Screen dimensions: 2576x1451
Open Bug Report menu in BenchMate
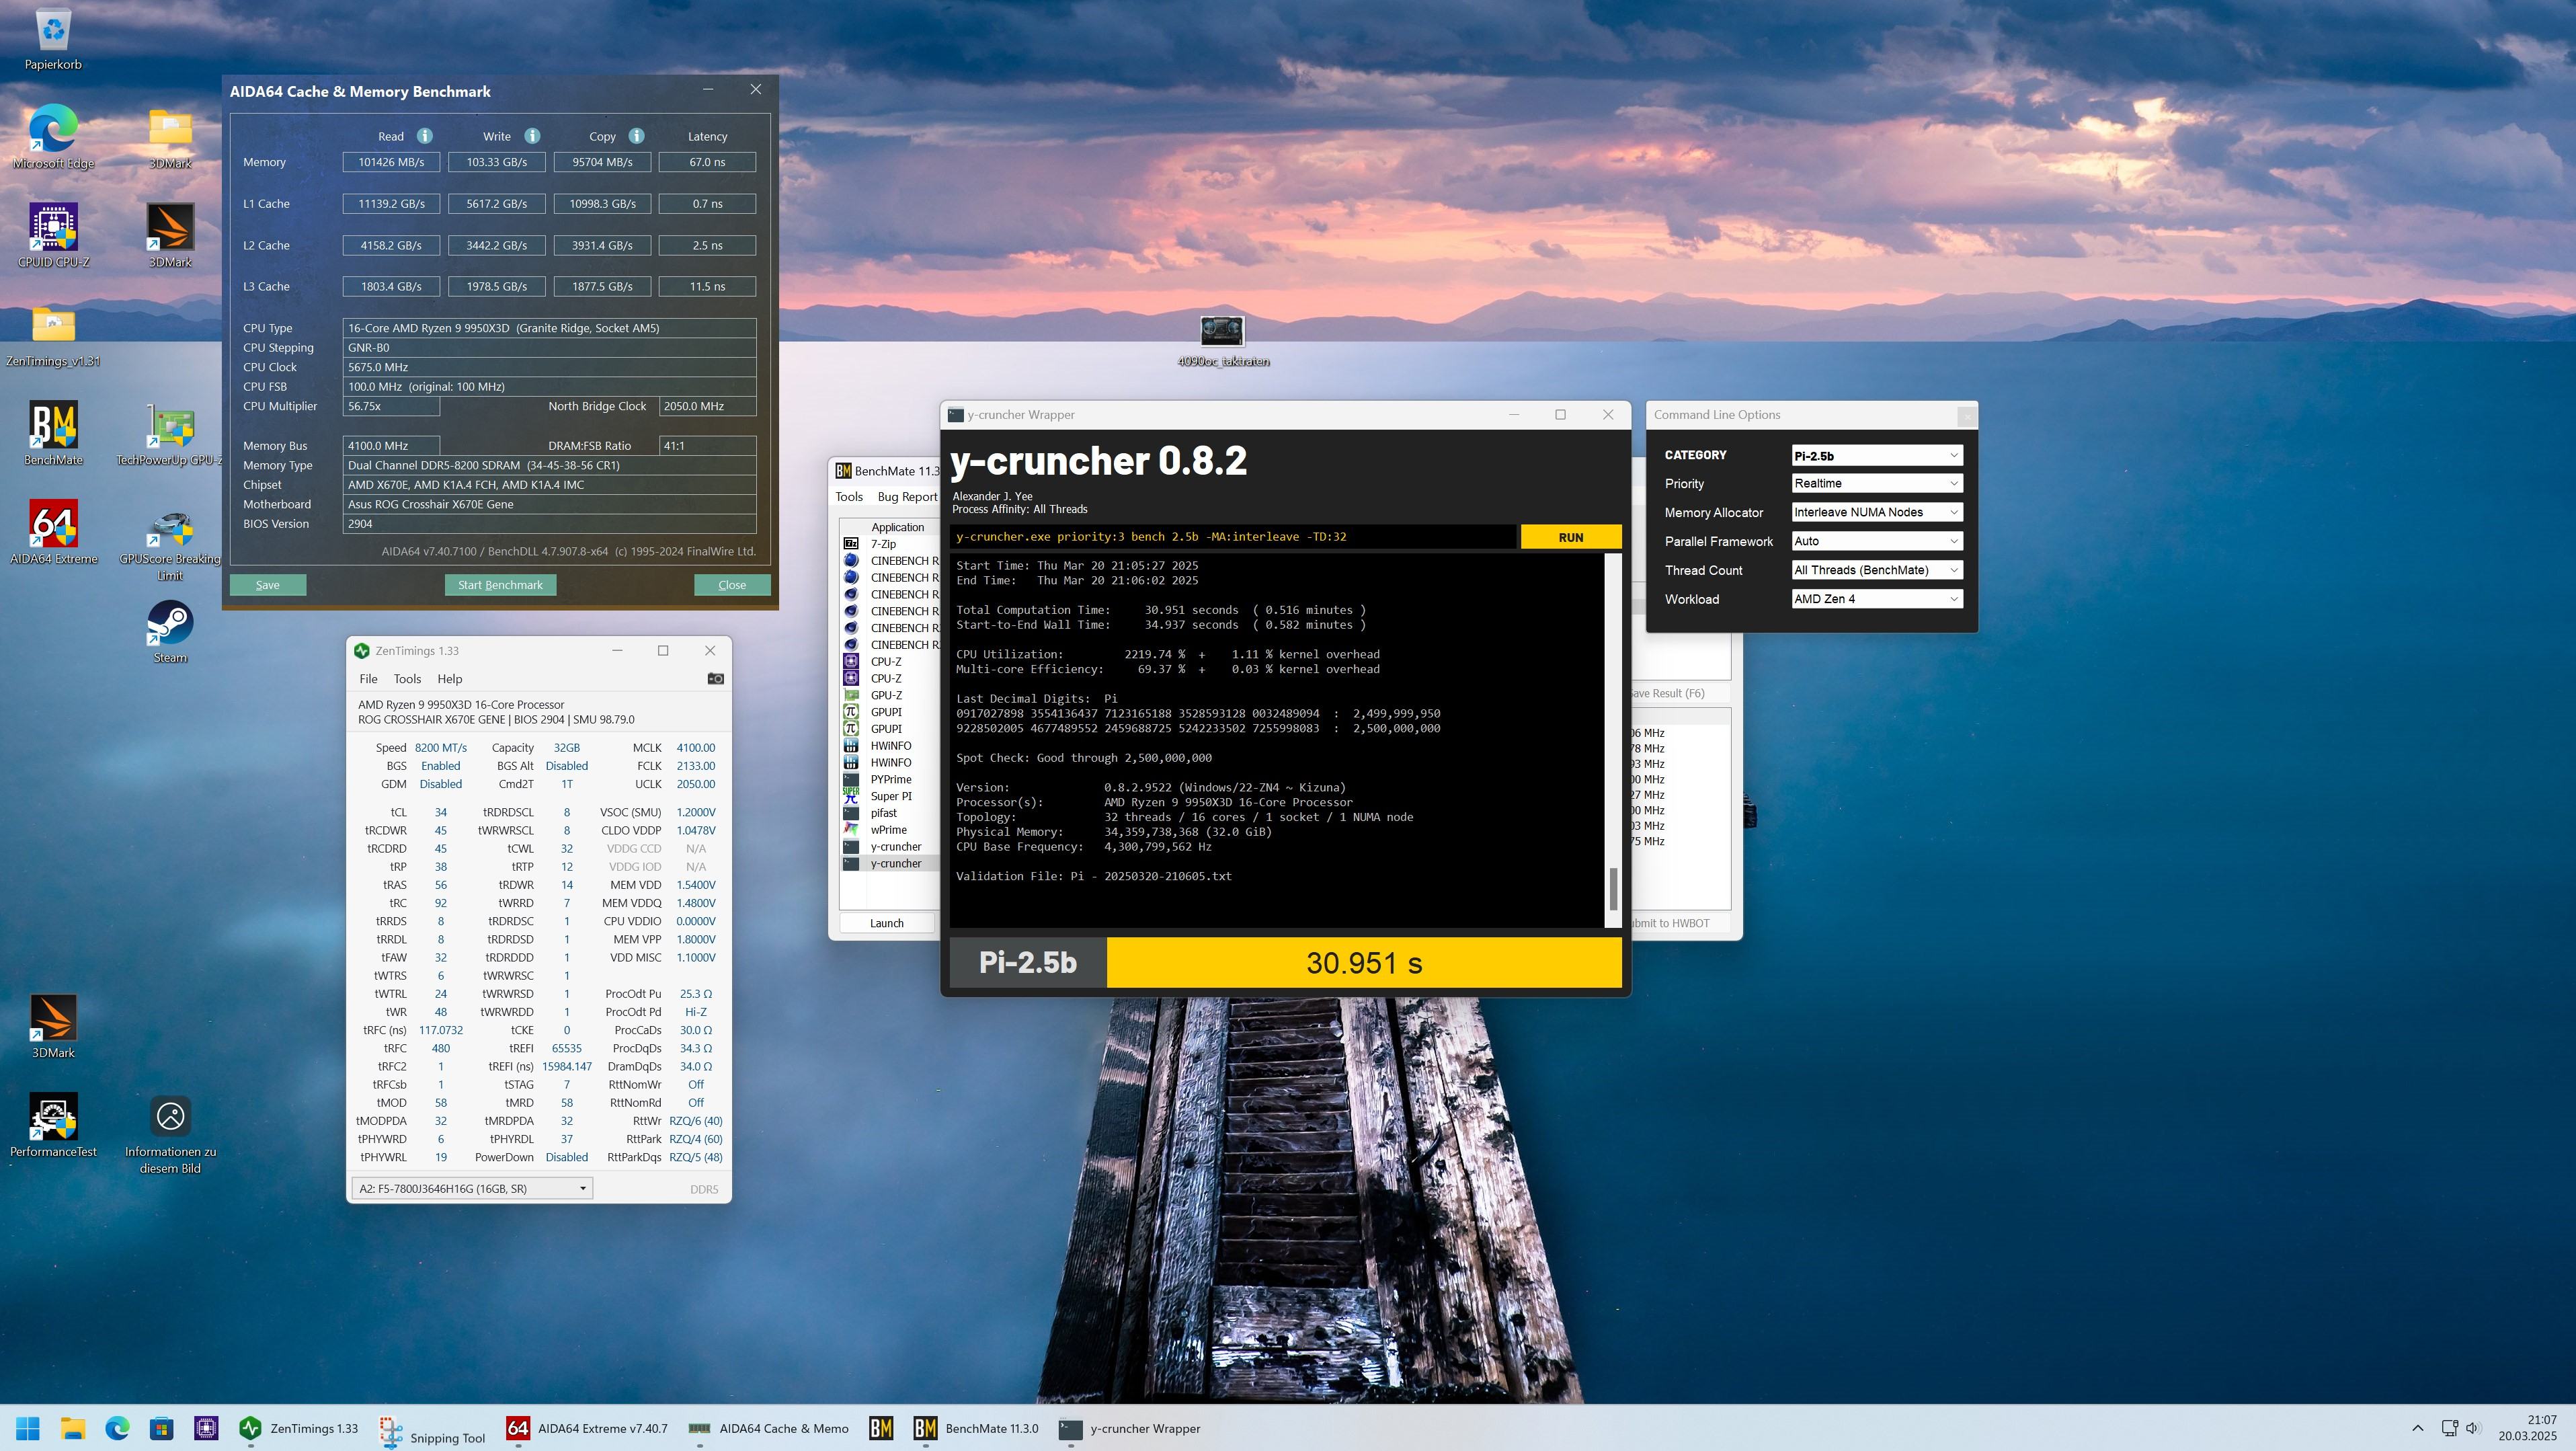click(x=906, y=497)
